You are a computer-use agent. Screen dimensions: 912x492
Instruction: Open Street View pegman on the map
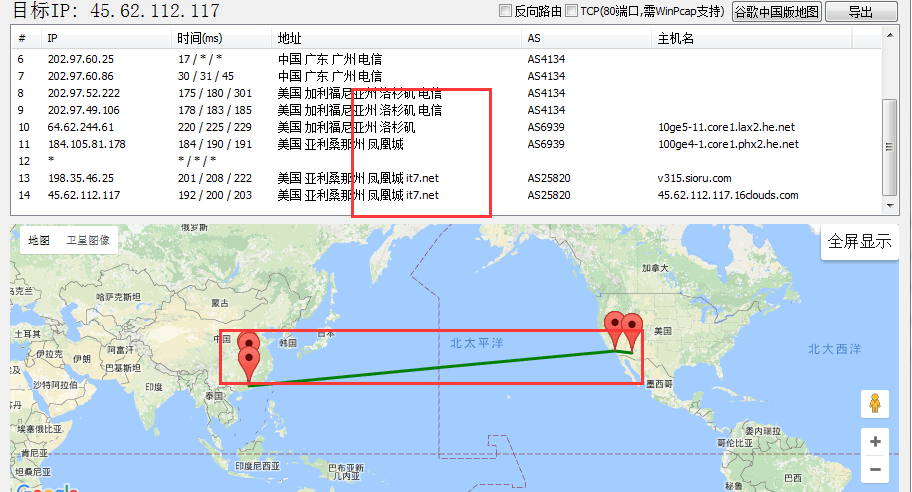[x=875, y=403]
